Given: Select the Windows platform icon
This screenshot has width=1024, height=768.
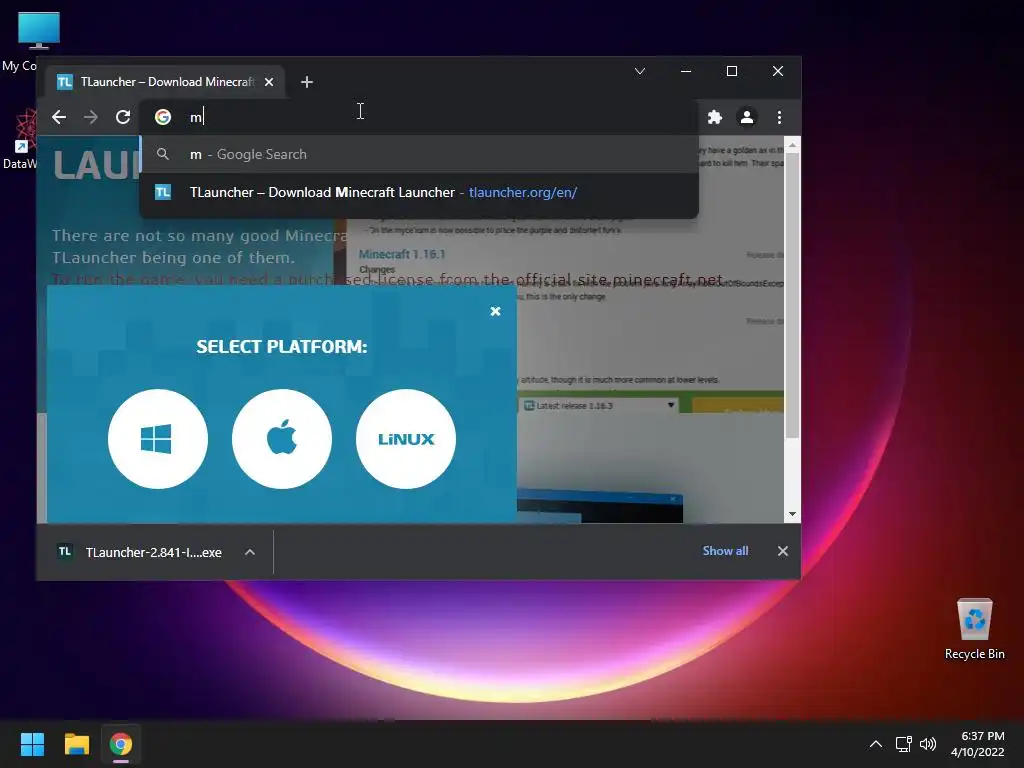Looking at the screenshot, I should [157, 438].
